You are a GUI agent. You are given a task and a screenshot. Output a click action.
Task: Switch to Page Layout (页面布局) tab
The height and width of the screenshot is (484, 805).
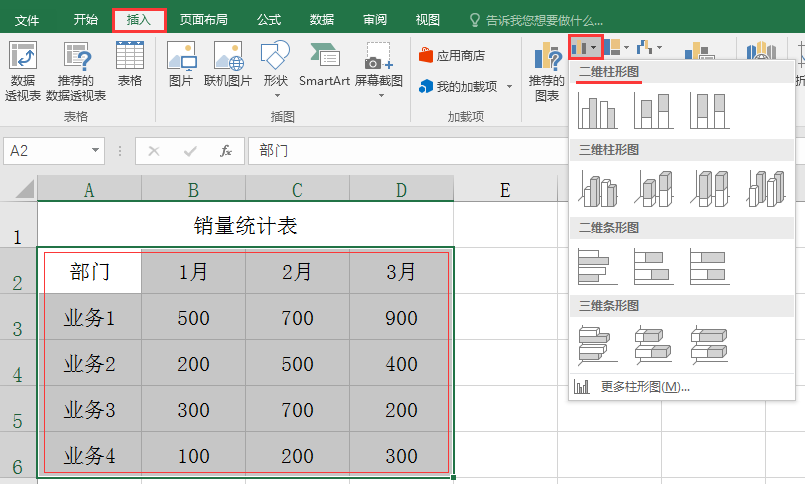point(203,20)
